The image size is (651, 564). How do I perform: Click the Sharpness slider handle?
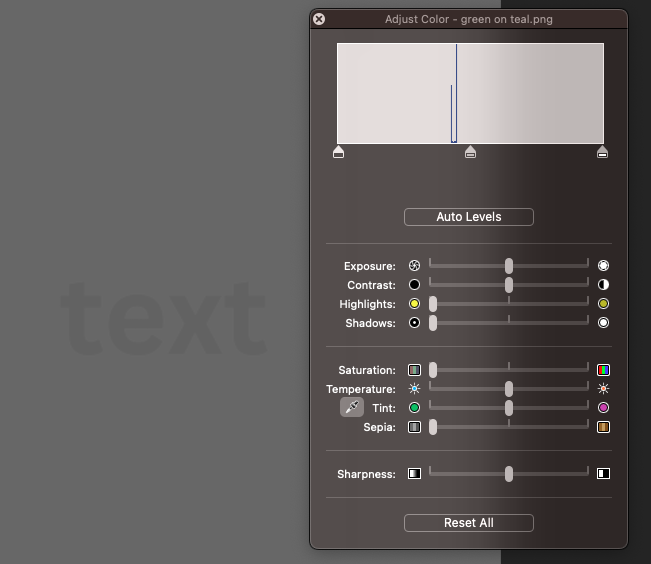point(509,474)
